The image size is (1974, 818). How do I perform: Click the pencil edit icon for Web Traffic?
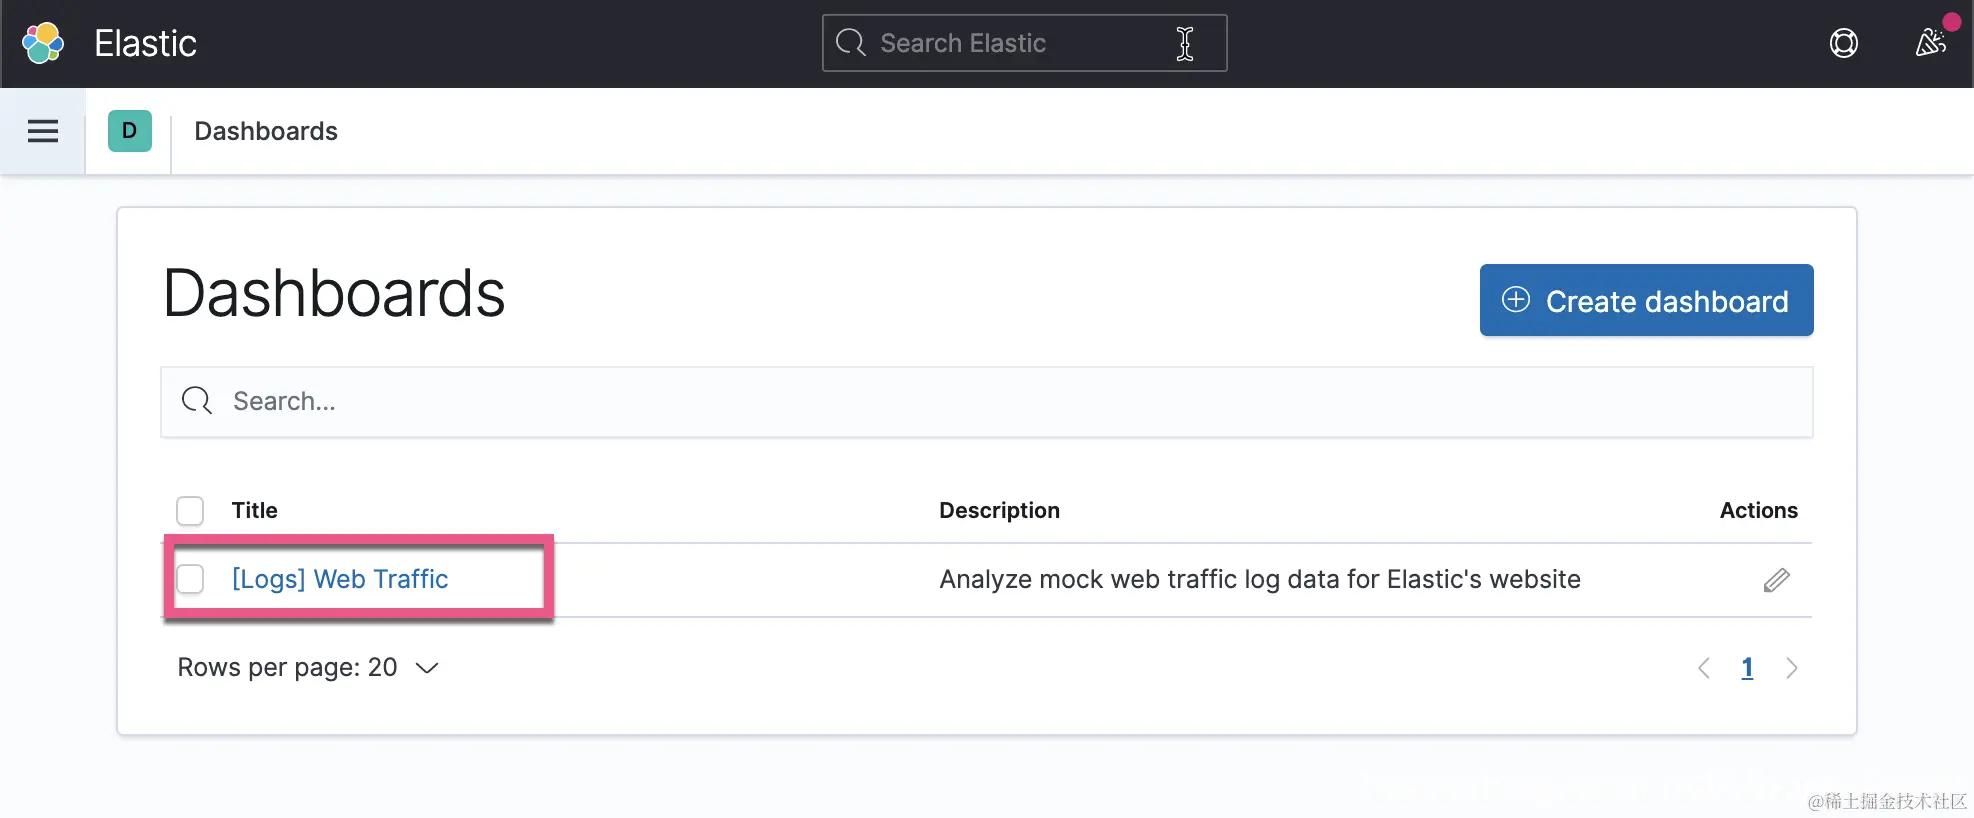coord(1776,580)
